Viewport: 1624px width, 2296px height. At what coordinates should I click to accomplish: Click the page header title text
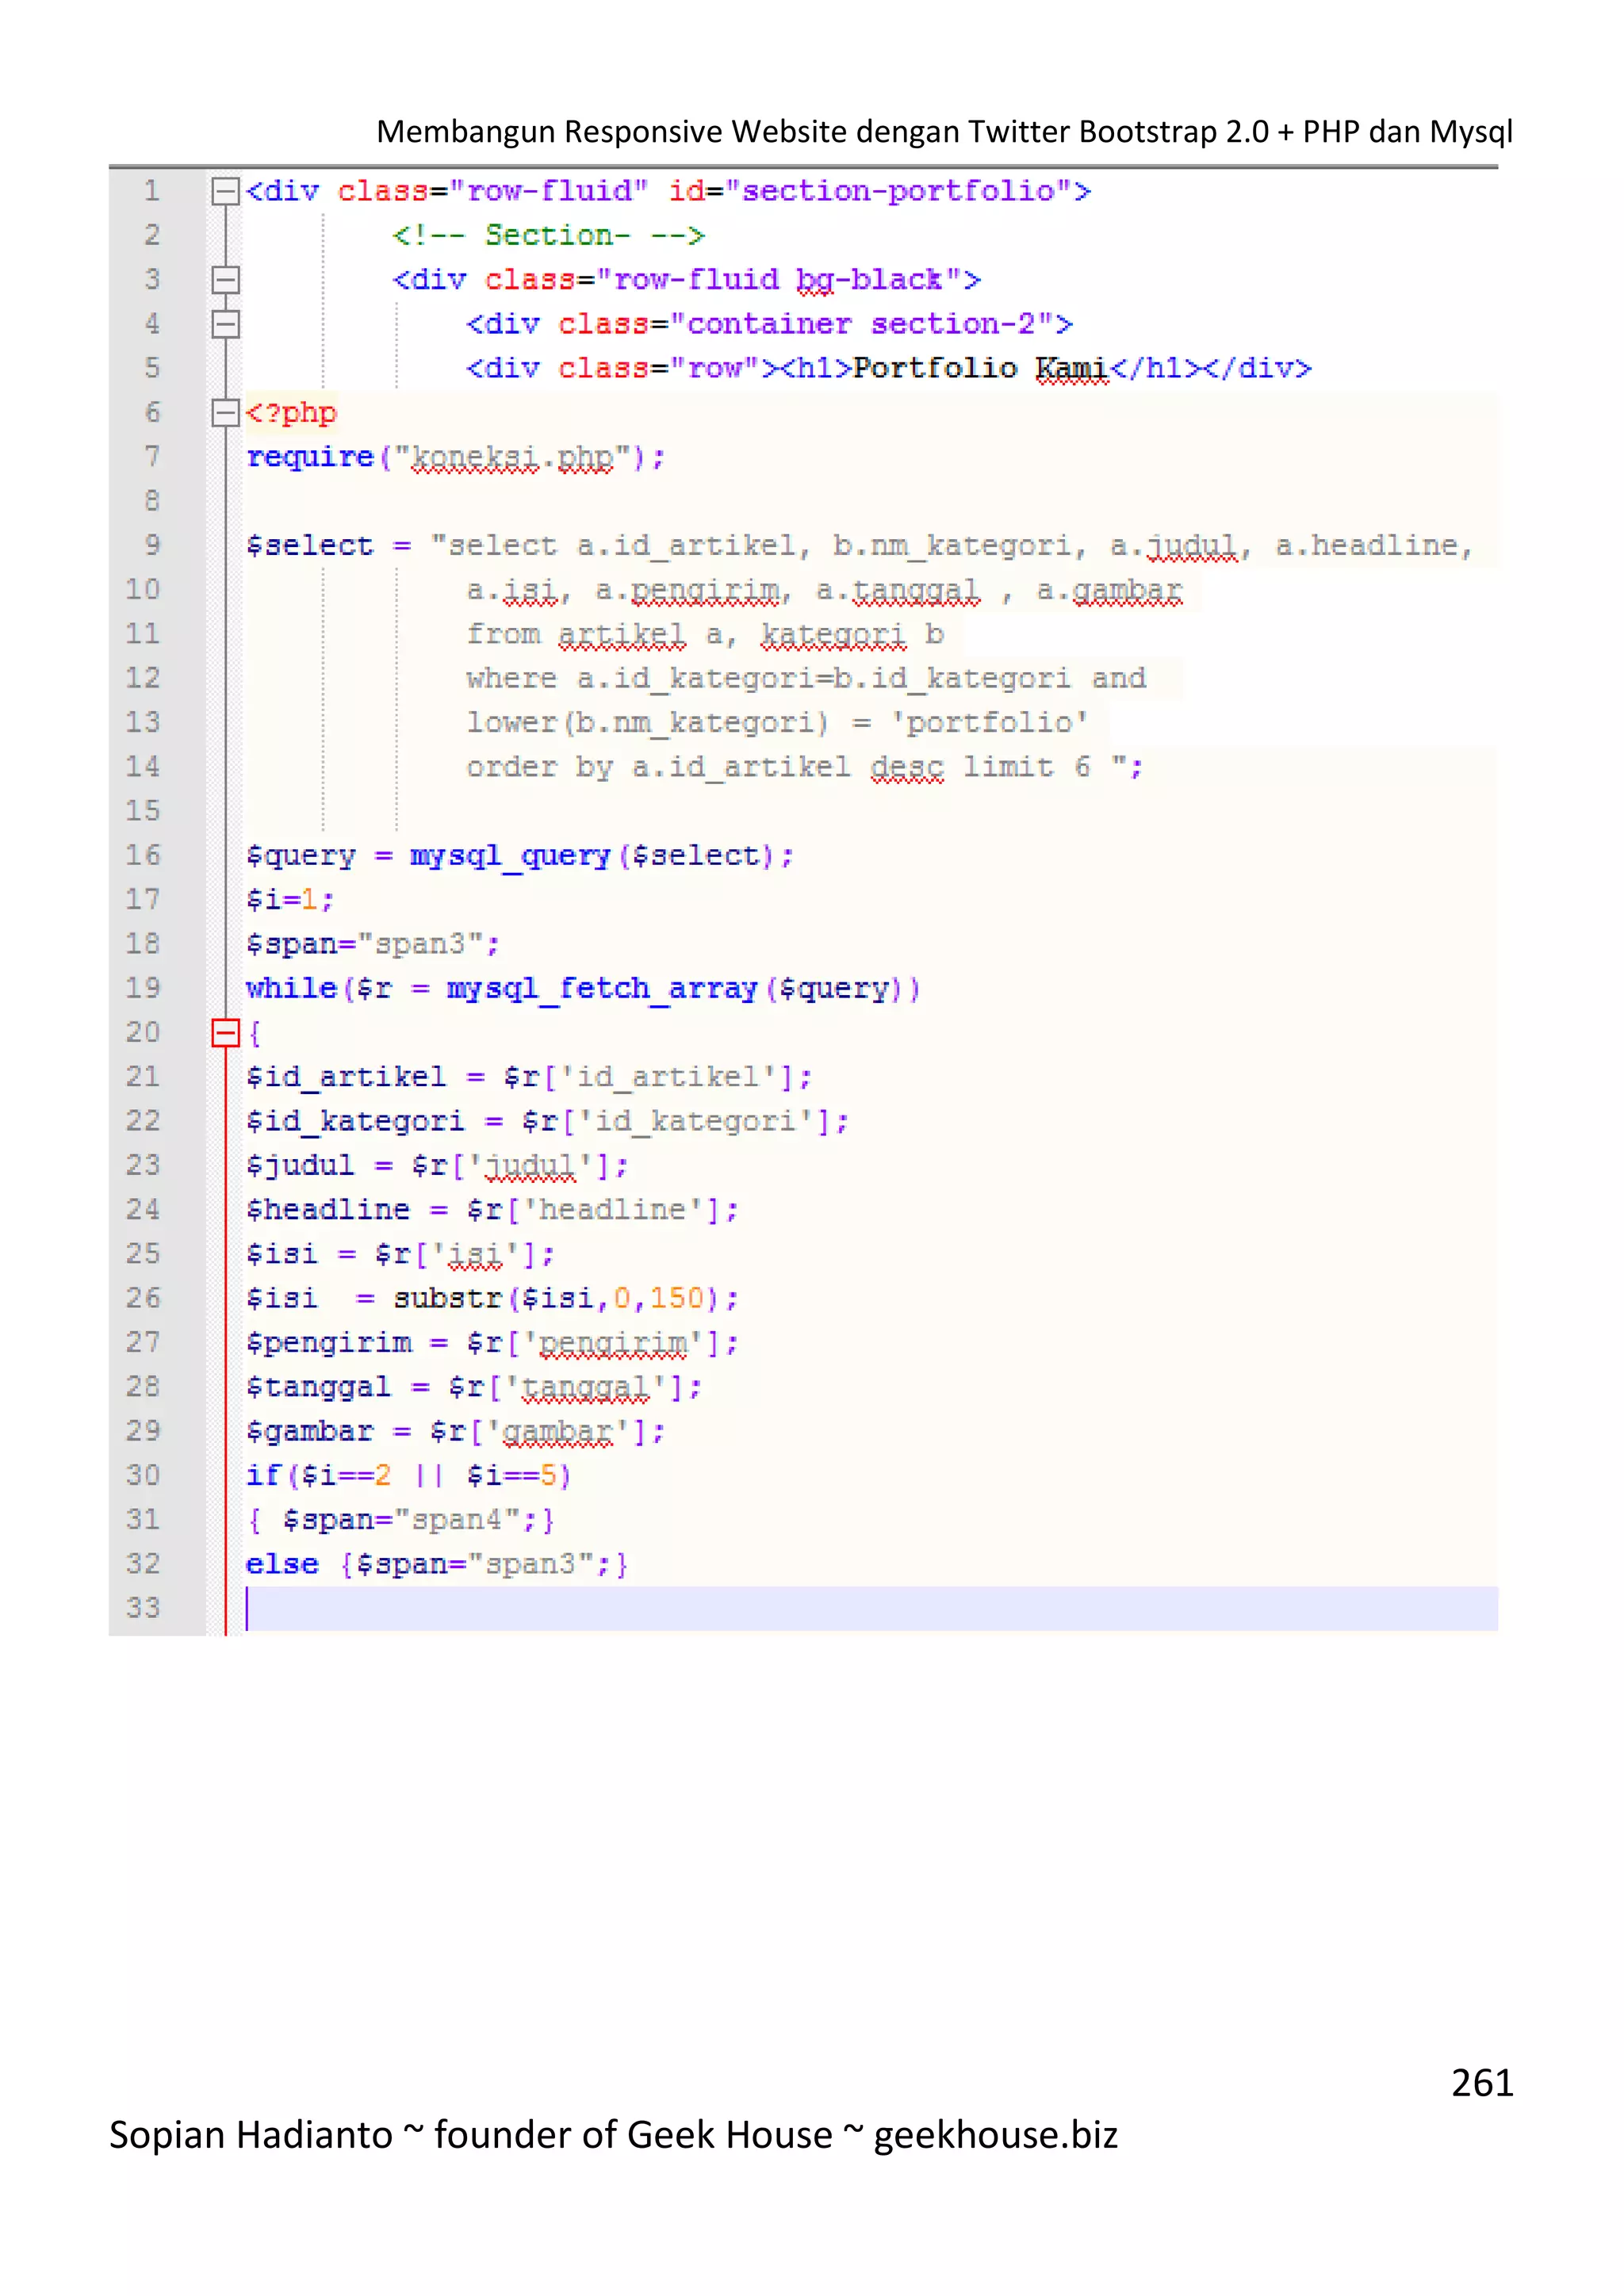[x=944, y=132]
